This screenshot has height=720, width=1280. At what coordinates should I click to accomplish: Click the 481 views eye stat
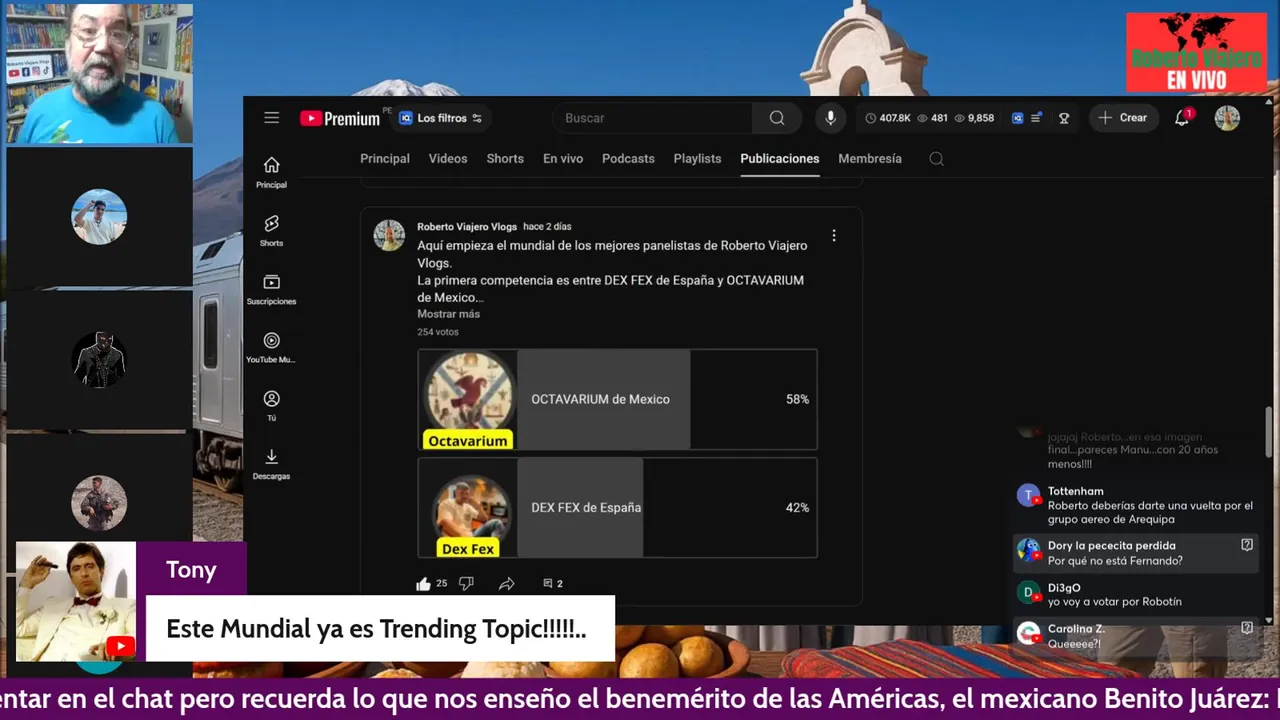(x=933, y=118)
